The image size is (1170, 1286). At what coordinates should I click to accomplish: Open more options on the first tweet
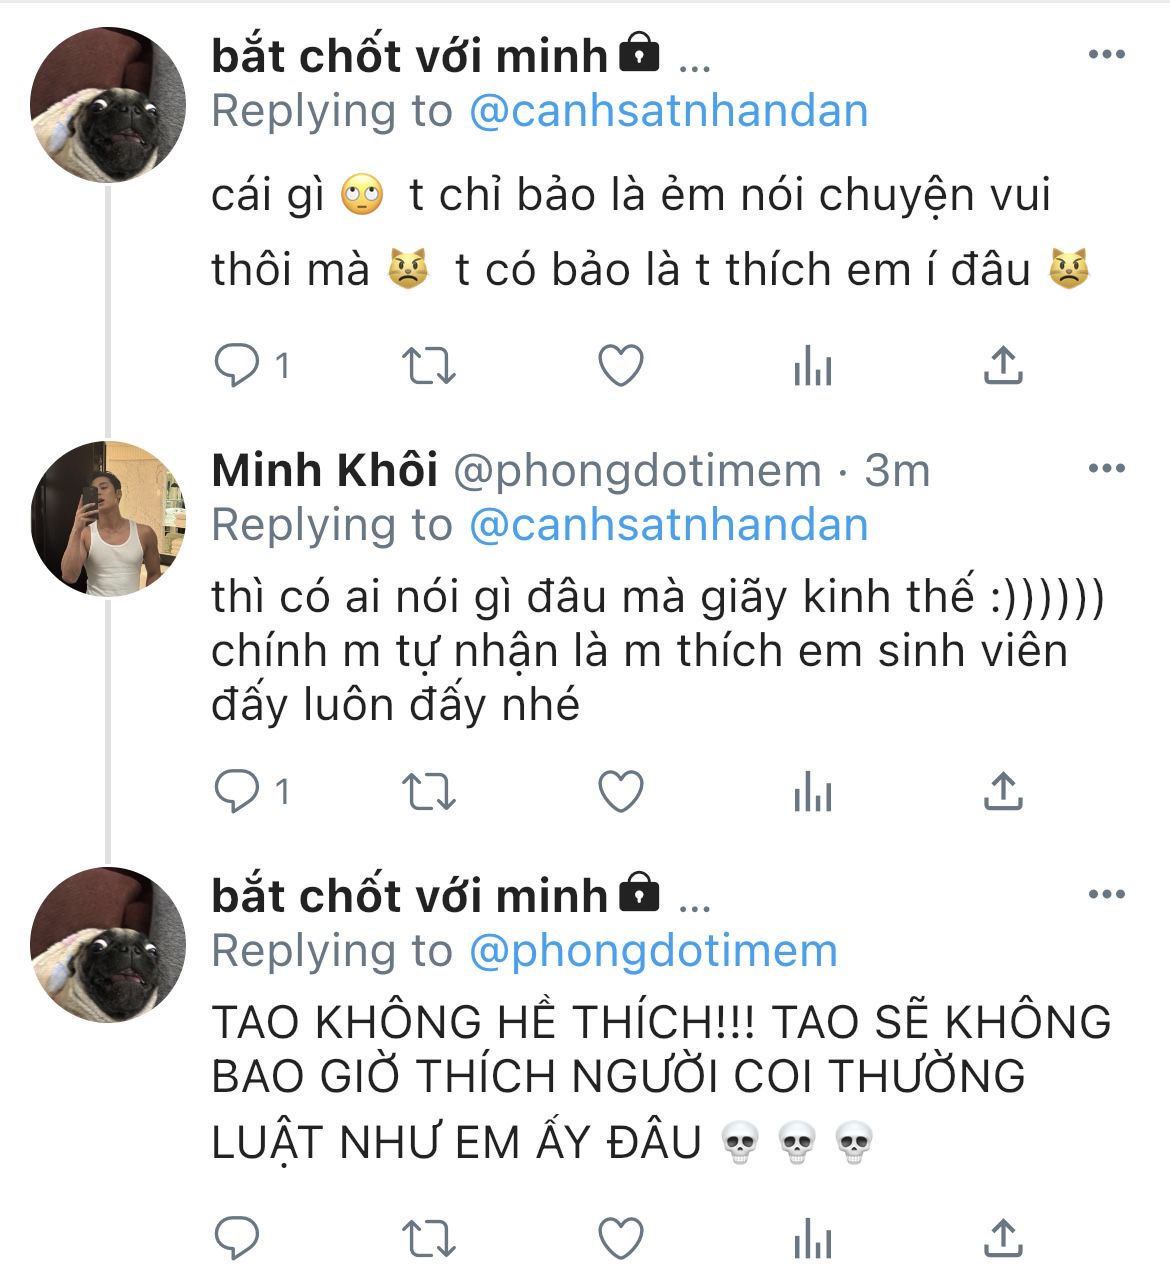tap(1106, 55)
